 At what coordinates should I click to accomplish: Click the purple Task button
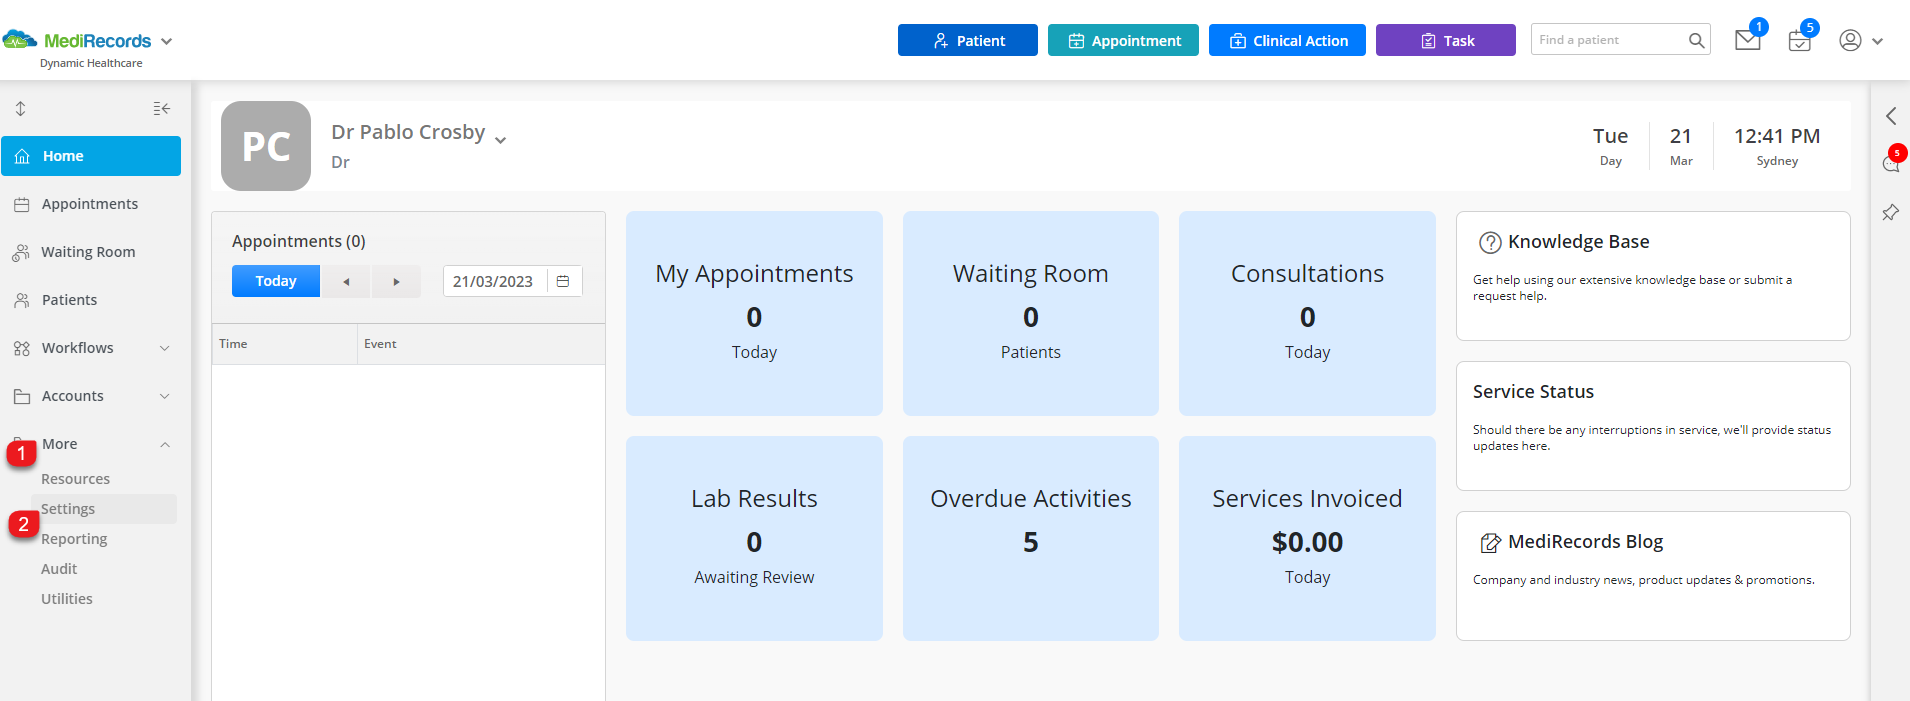(1445, 41)
